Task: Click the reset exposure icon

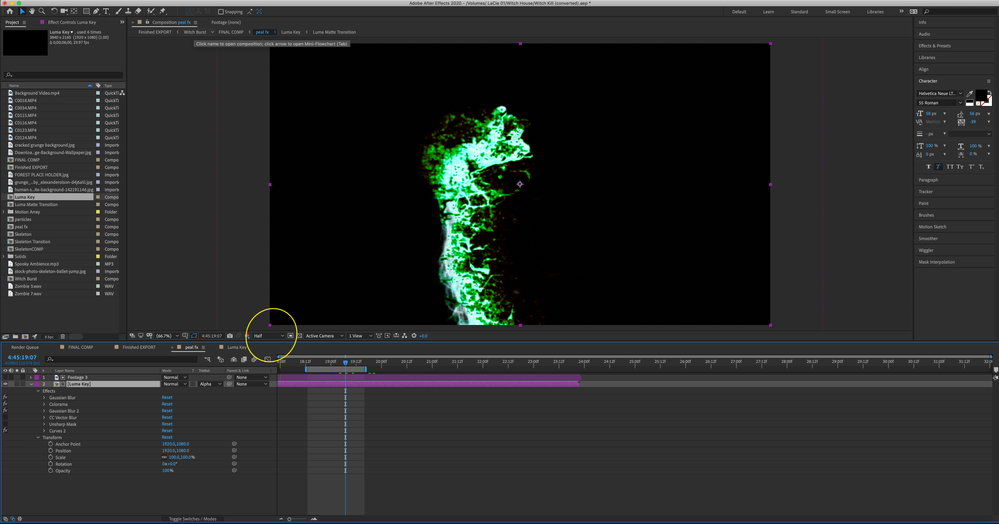Action: pos(414,336)
